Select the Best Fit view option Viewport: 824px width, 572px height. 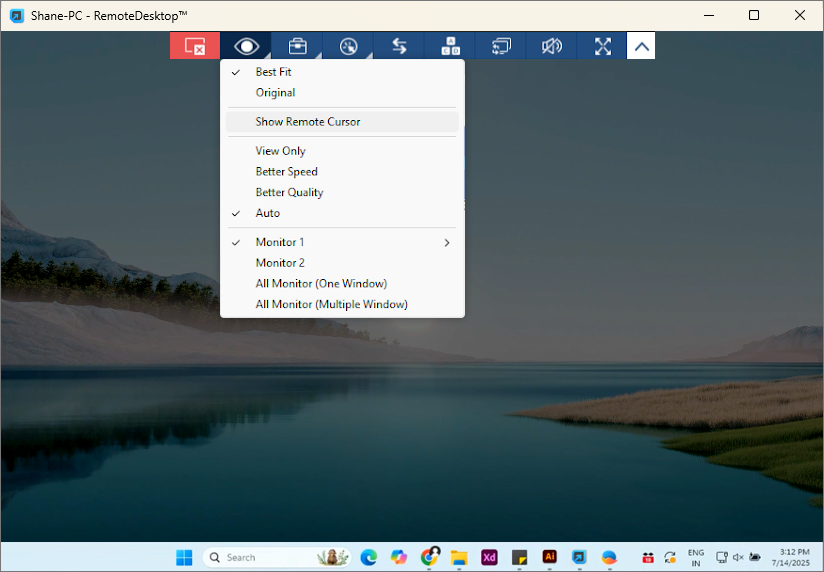pos(273,72)
